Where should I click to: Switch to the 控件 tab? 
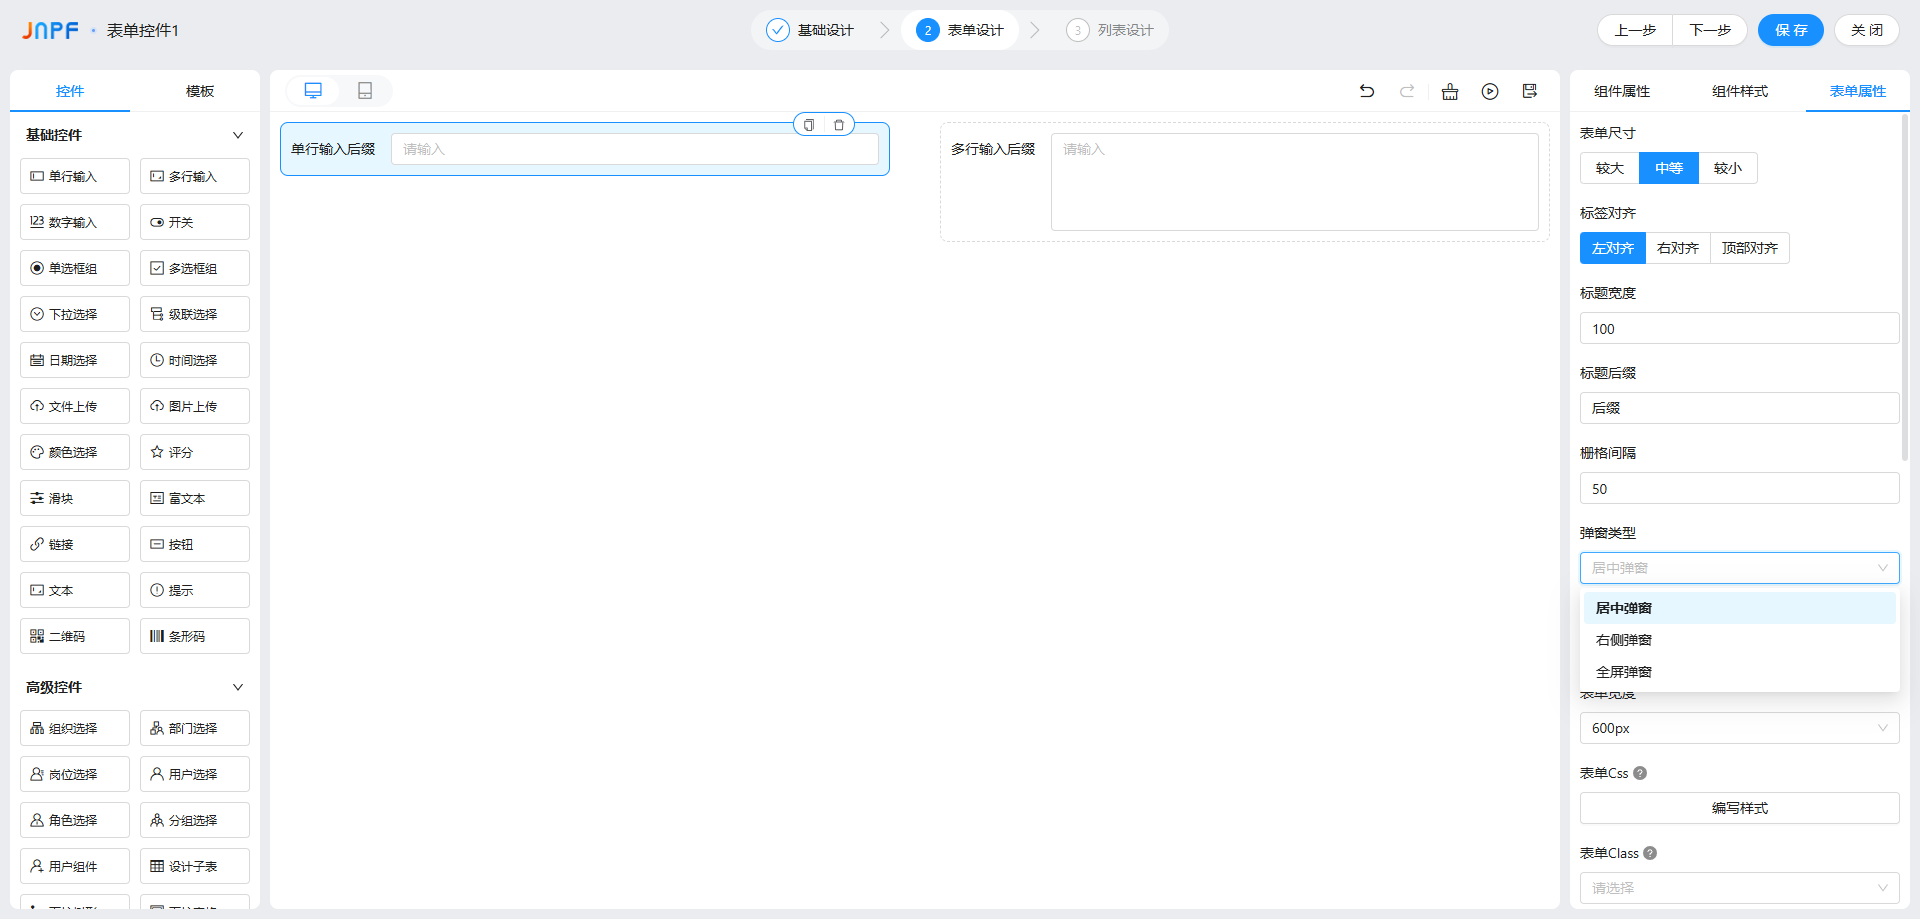tap(70, 91)
